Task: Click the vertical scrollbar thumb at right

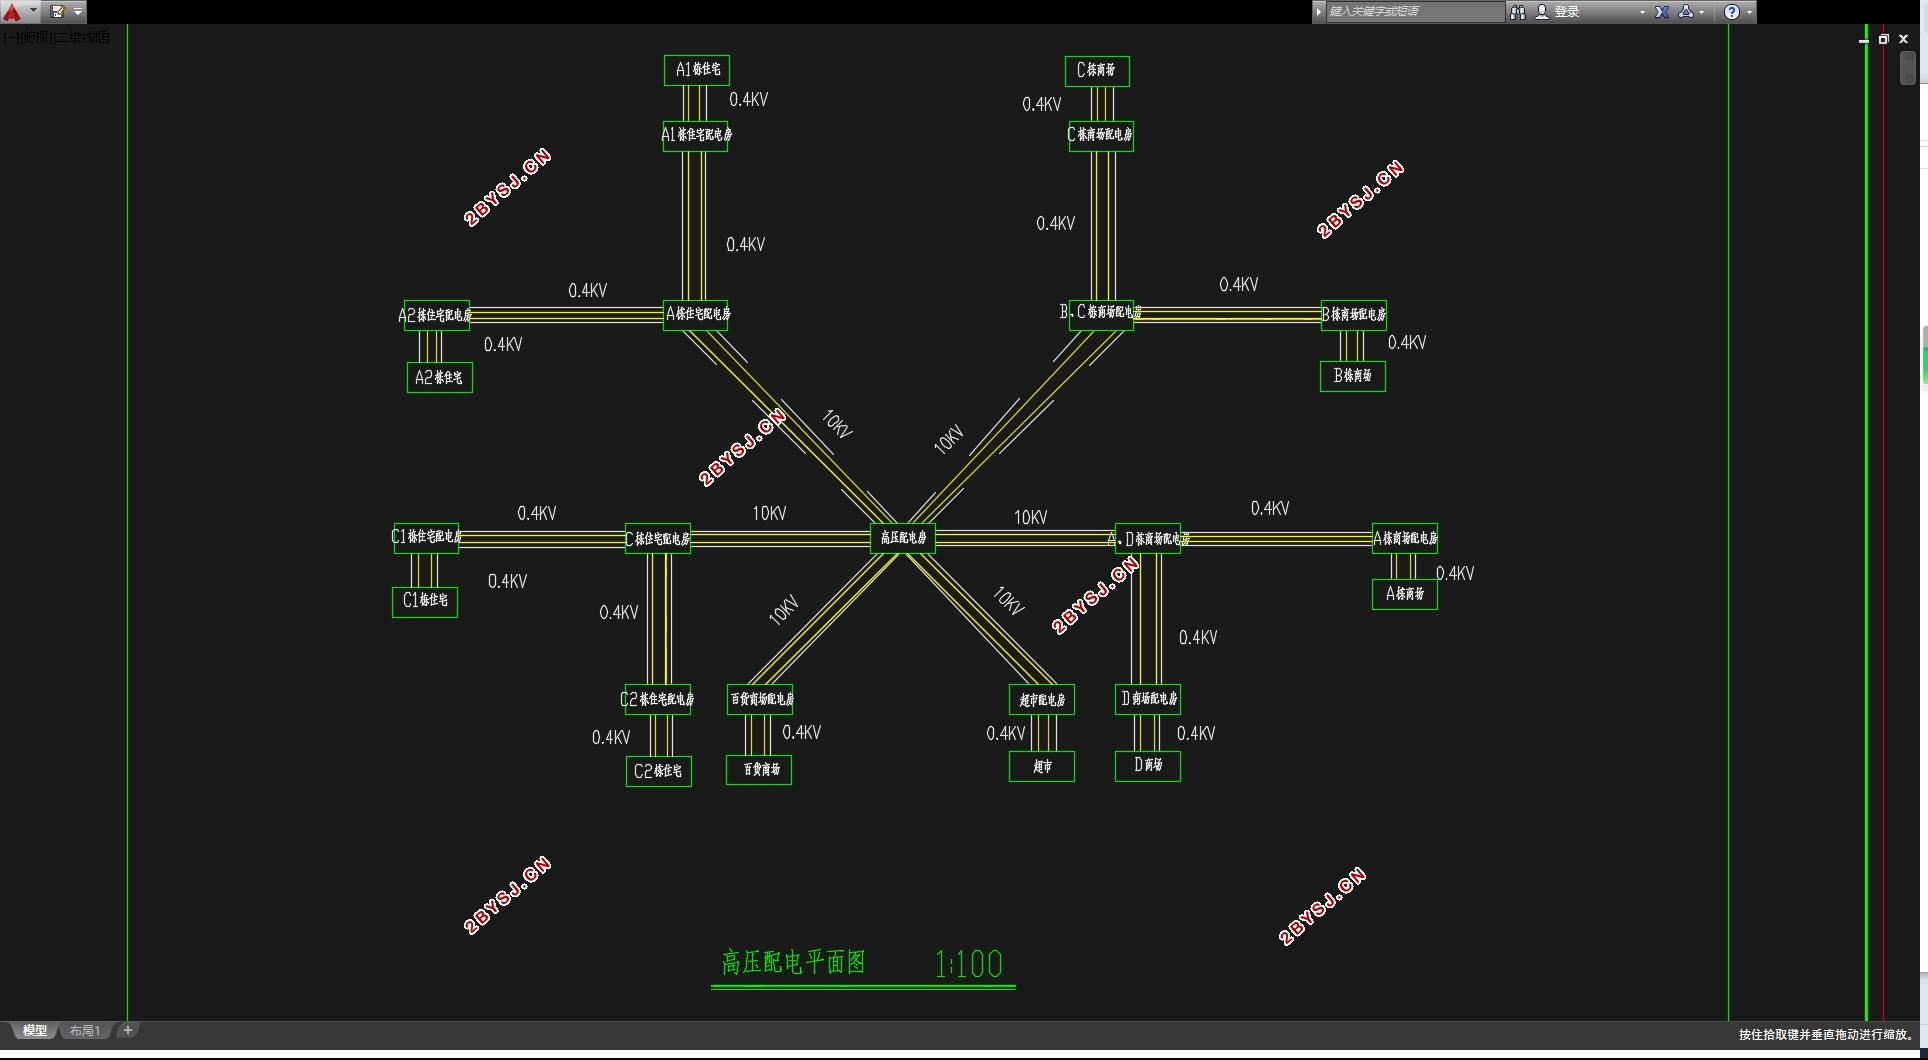Action: pos(1907,68)
